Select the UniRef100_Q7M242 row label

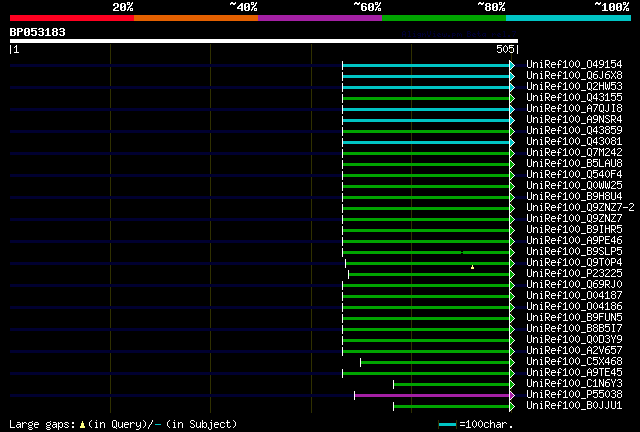(574, 153)
